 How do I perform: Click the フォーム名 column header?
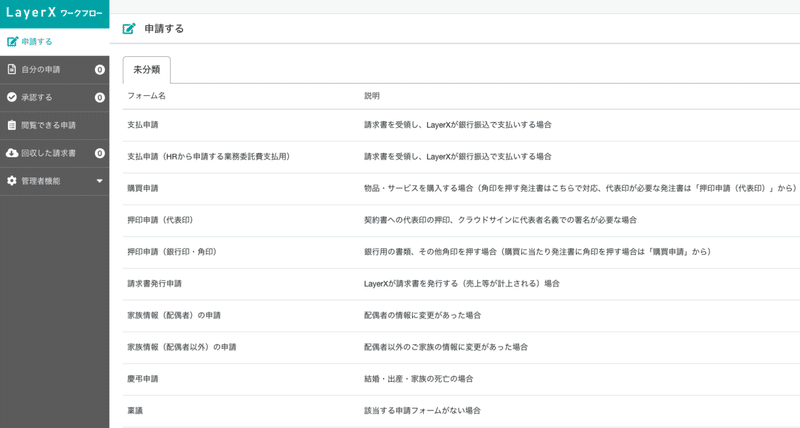pyautogui.click(x=146, y=96)
